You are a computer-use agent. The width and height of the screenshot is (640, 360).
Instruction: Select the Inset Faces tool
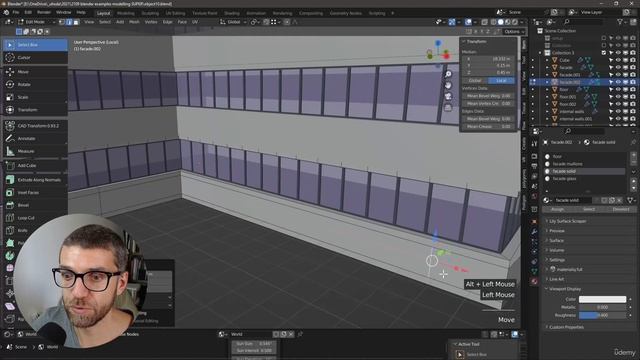[x=35, y=193]
